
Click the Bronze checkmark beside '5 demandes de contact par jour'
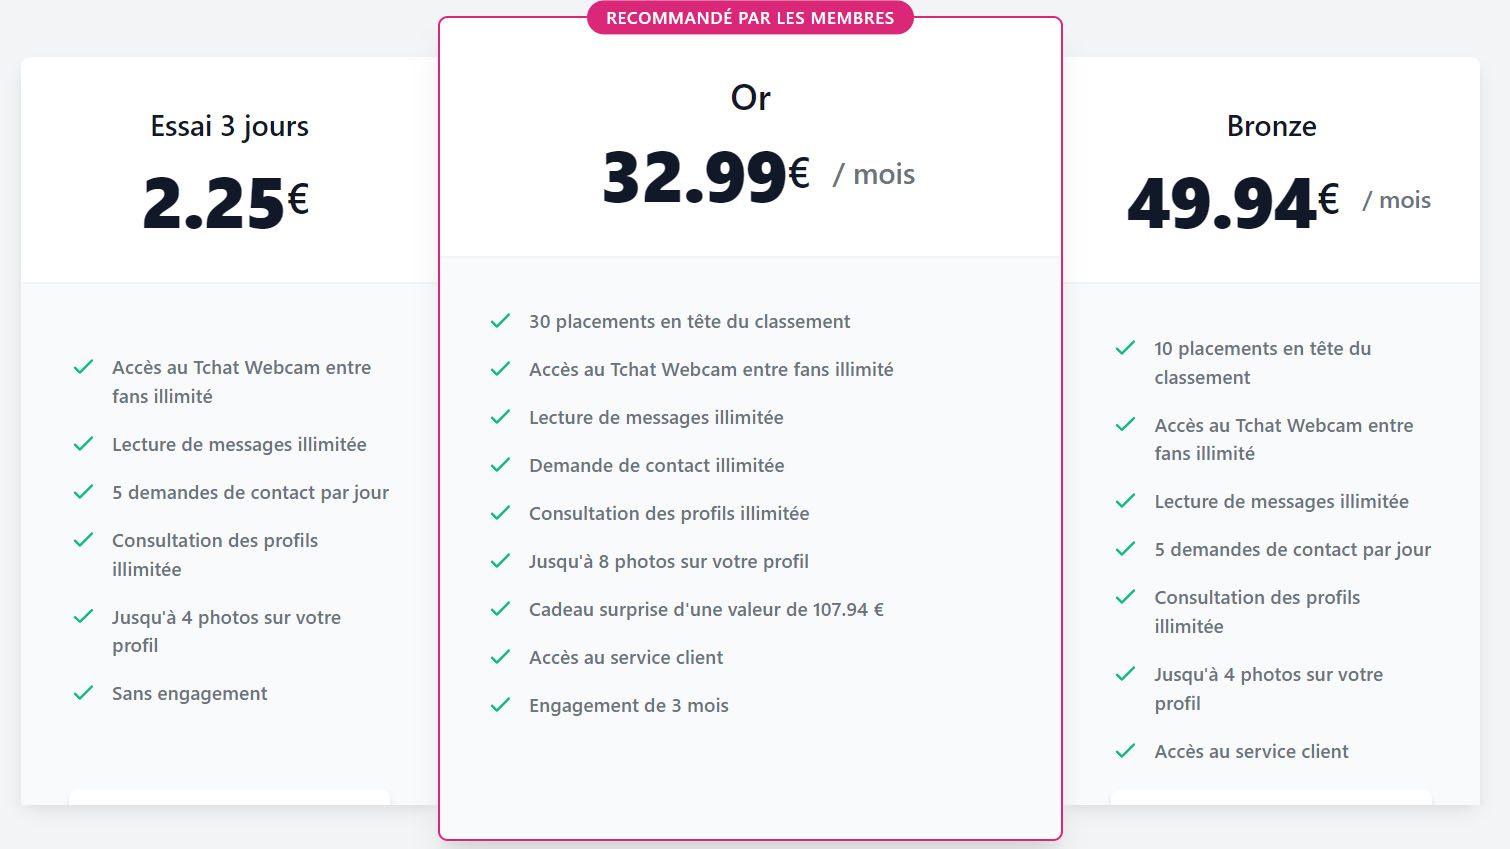pos(1125,549)
